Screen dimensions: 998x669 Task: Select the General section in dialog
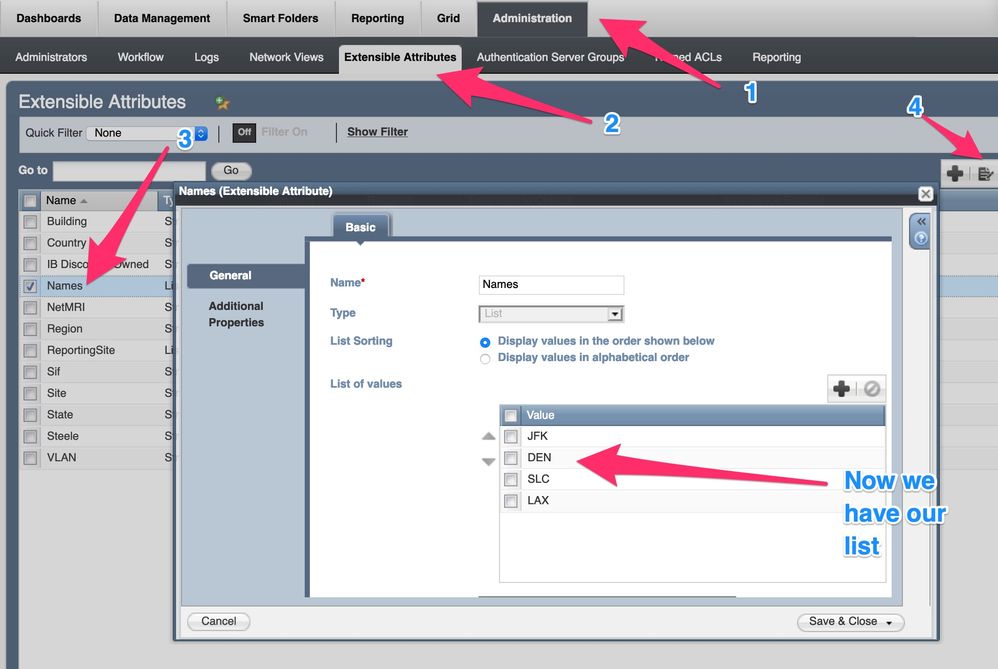(246, 276)
